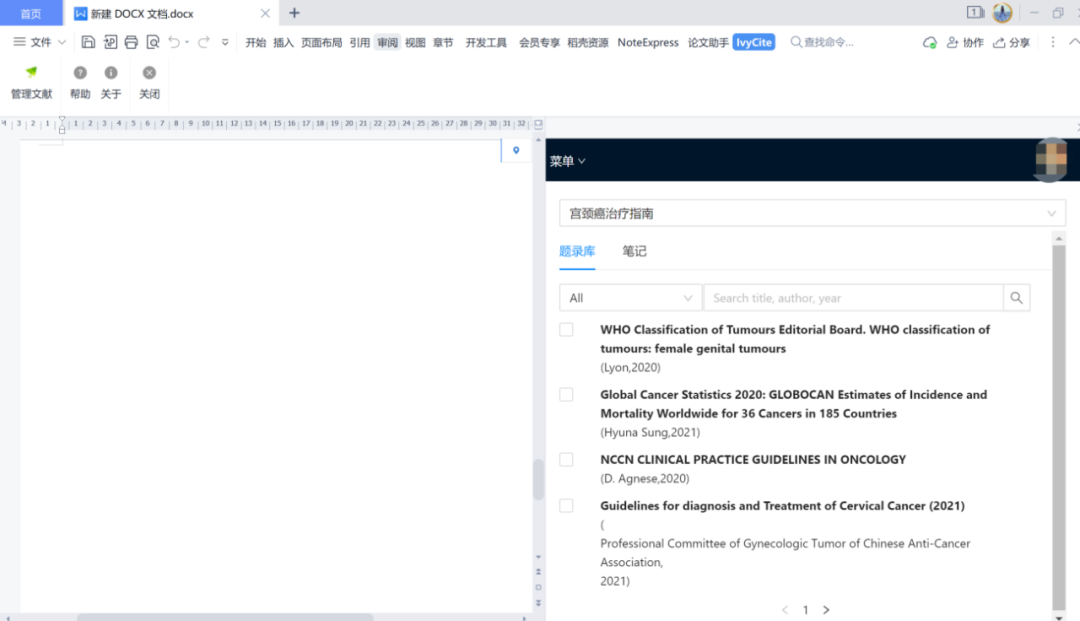Click the browse object circle in scrollbar
1080x621 pixels.
click(538, 587)
